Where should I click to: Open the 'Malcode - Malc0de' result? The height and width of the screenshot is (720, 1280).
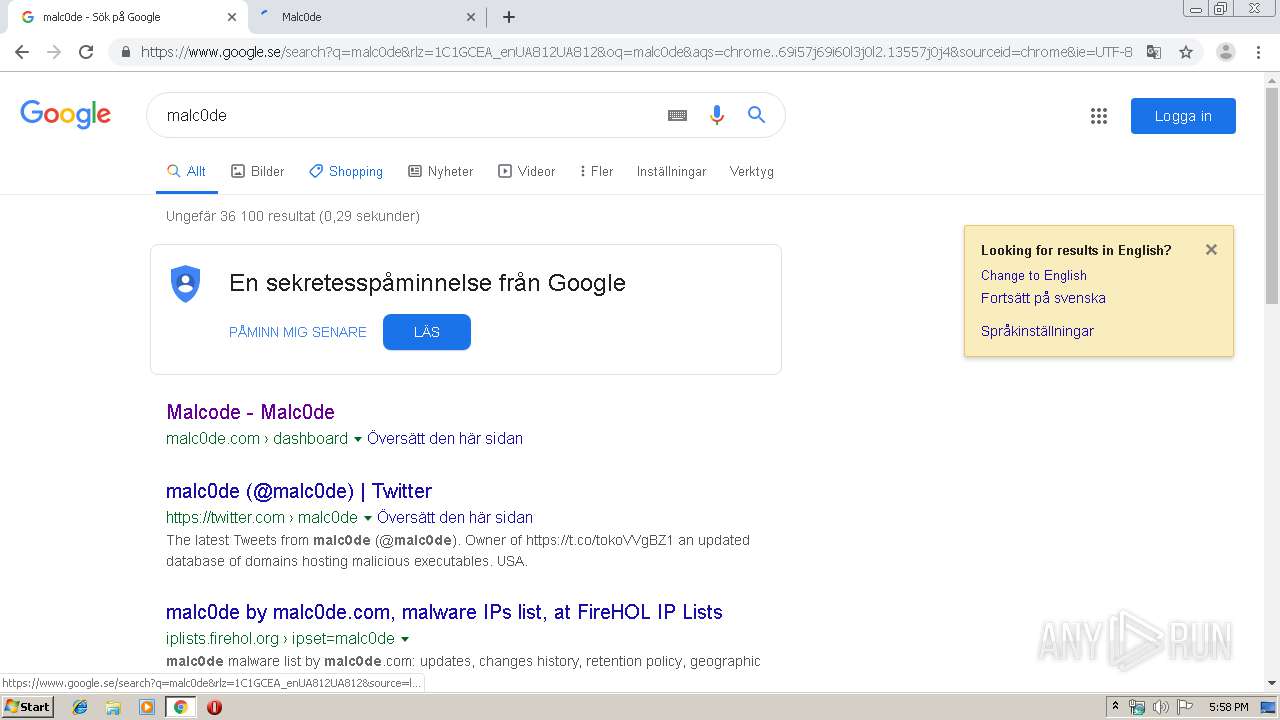[250, 412]
